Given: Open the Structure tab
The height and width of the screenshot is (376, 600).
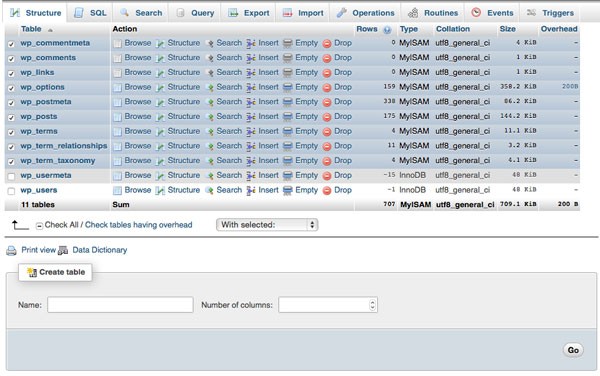Looking at the screenshot, I should pyautogui.click(x=36, y=13).
